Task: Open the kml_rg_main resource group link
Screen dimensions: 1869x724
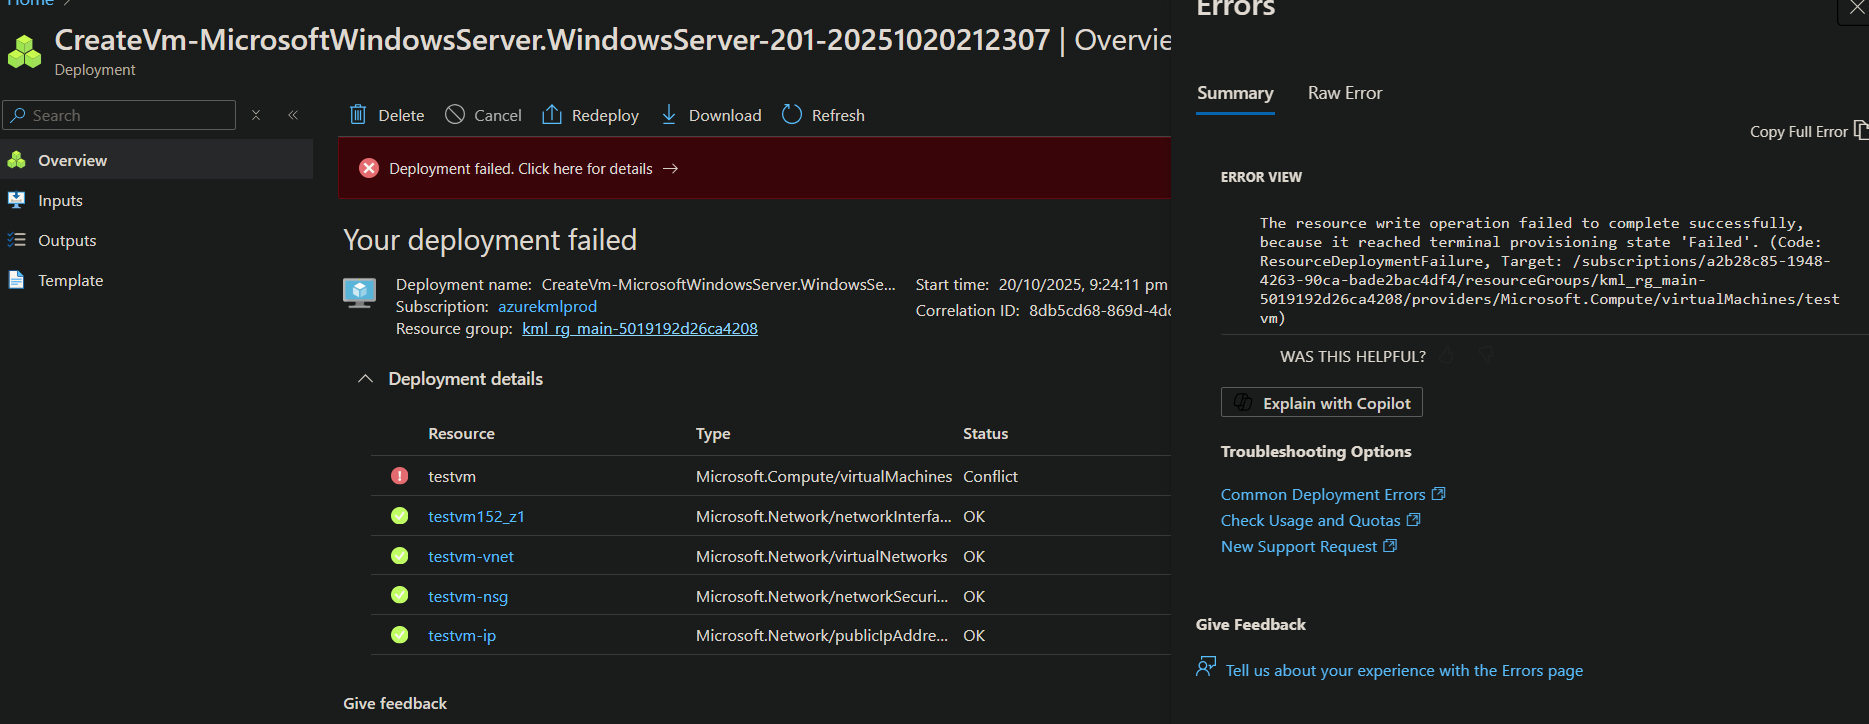Action: pos(639,329)
